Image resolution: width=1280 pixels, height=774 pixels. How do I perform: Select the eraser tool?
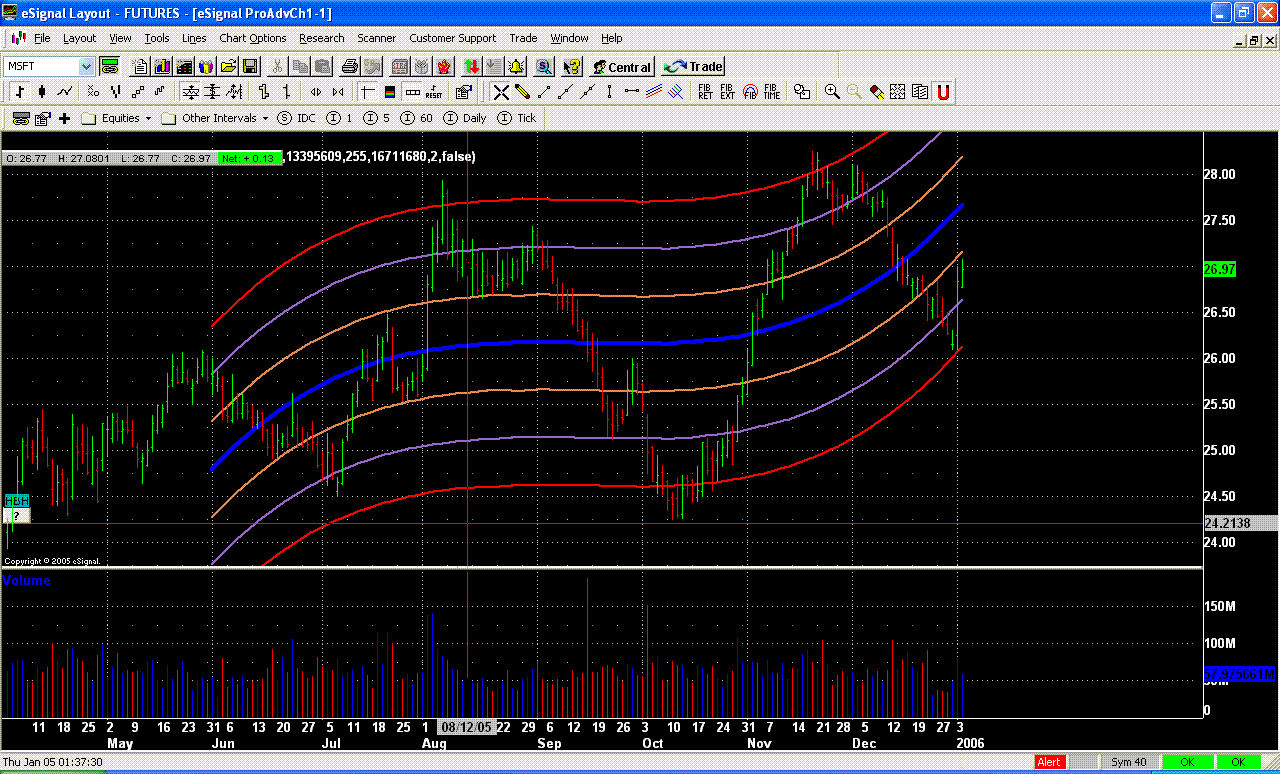coord(877,91)
